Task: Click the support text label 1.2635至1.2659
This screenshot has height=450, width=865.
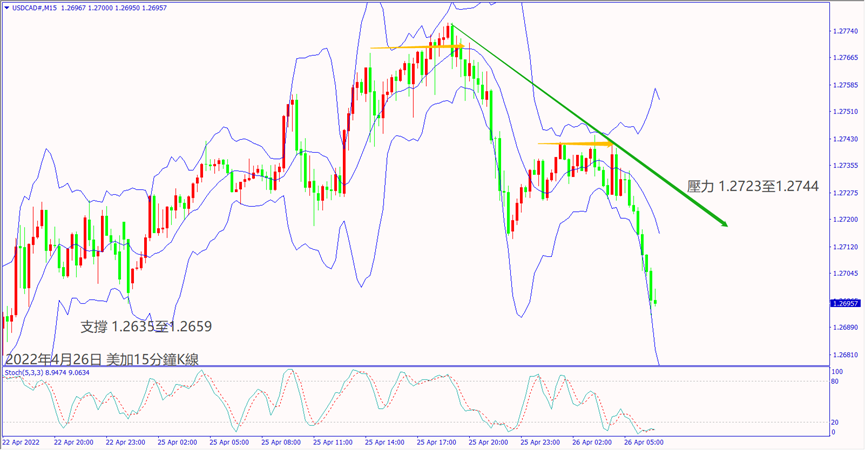Action: point(146,326)
